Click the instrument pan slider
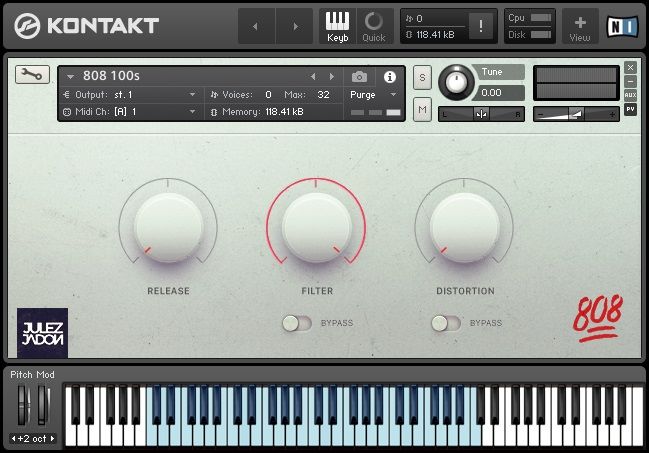 tap(482, 114)
